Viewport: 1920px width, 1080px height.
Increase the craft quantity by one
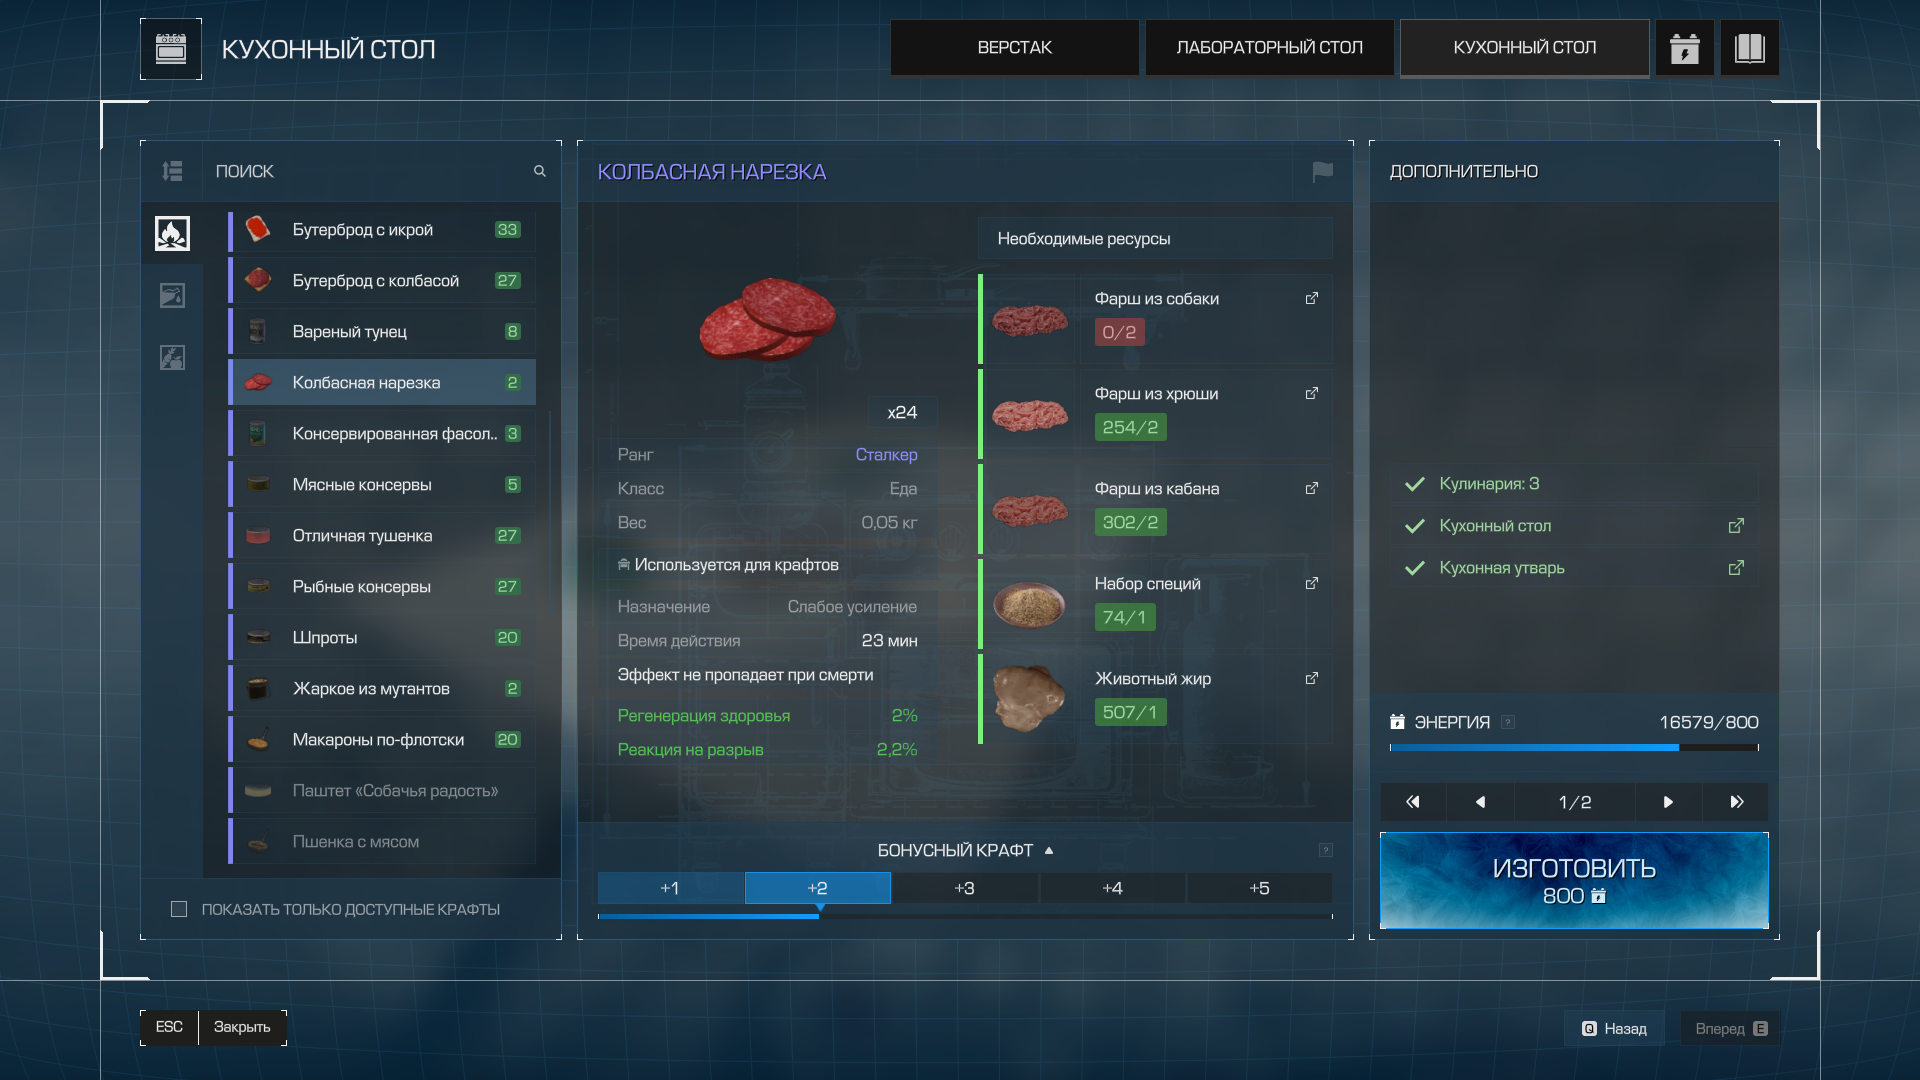1668,802
